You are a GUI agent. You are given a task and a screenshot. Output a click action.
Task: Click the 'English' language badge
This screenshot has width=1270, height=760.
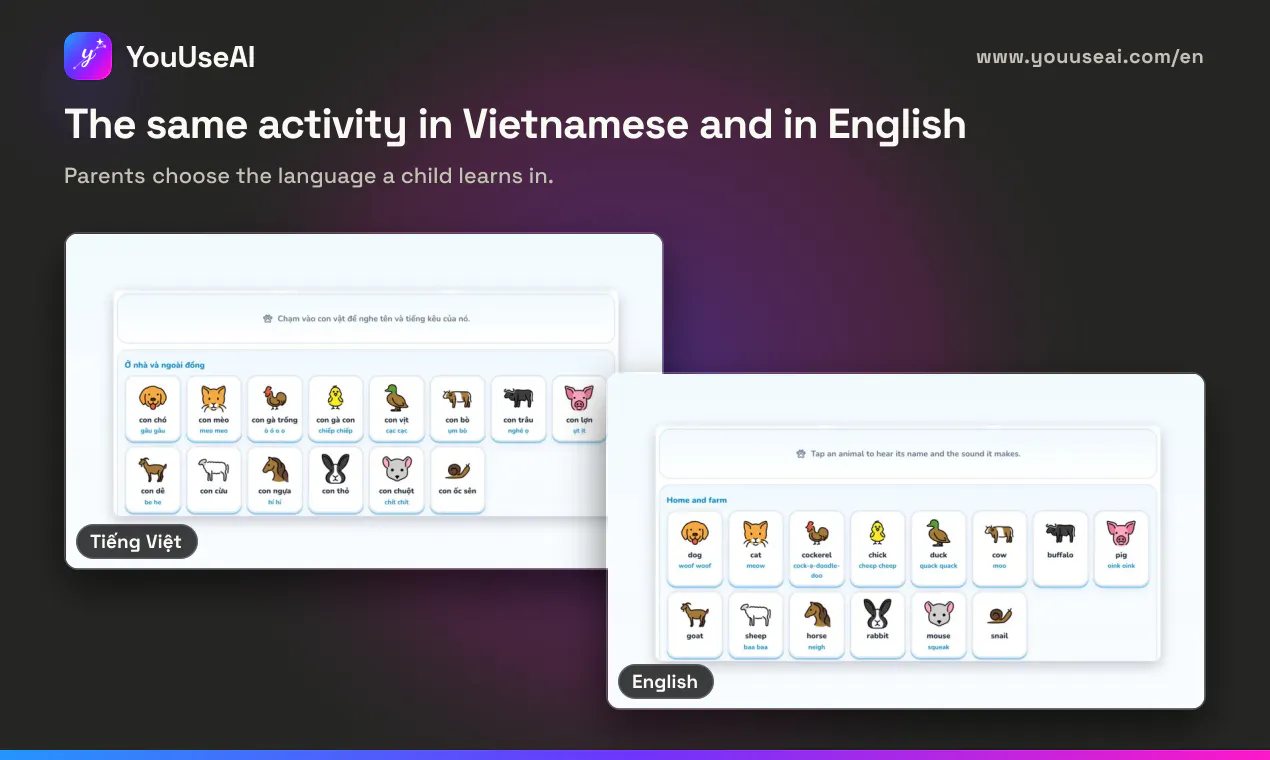665,682
